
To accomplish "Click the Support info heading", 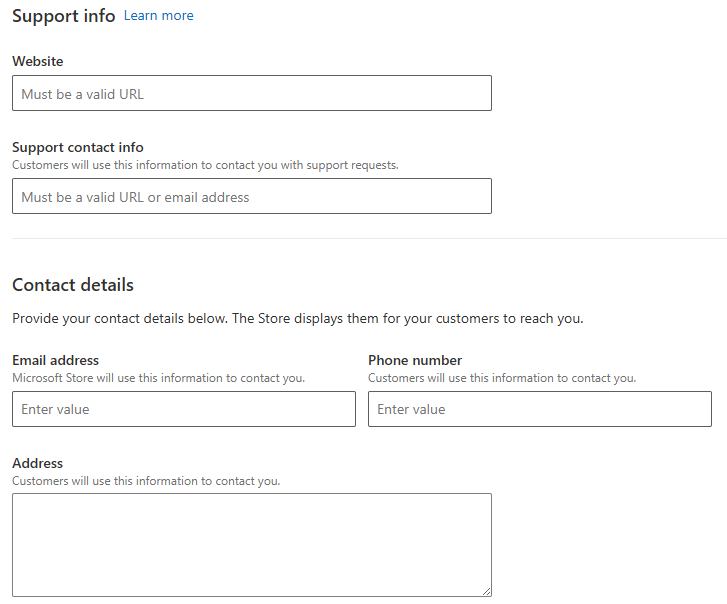I will point(64,16).
